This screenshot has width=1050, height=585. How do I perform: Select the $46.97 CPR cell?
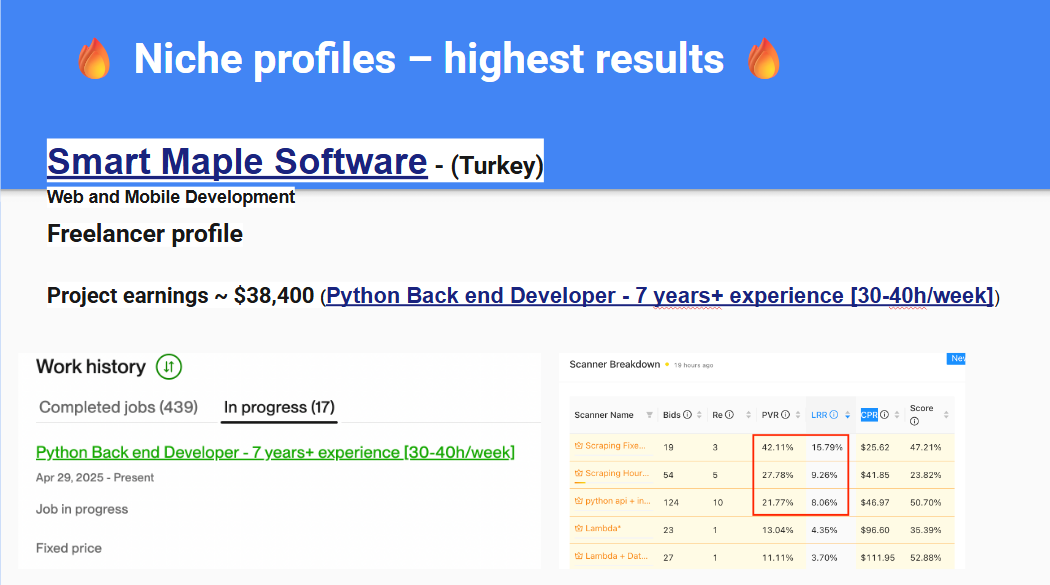click(875, 502)
